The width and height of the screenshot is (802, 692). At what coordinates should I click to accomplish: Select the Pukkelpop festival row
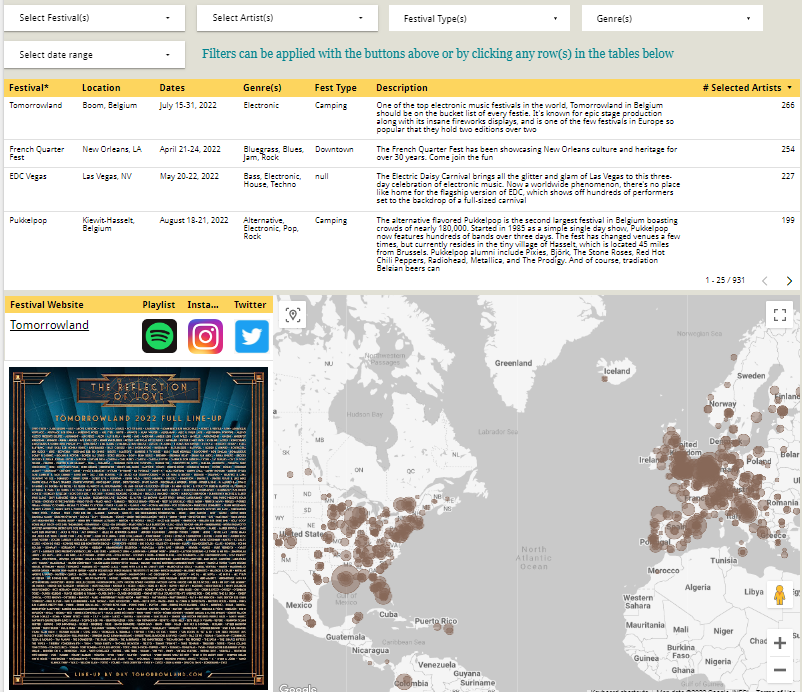401,244
